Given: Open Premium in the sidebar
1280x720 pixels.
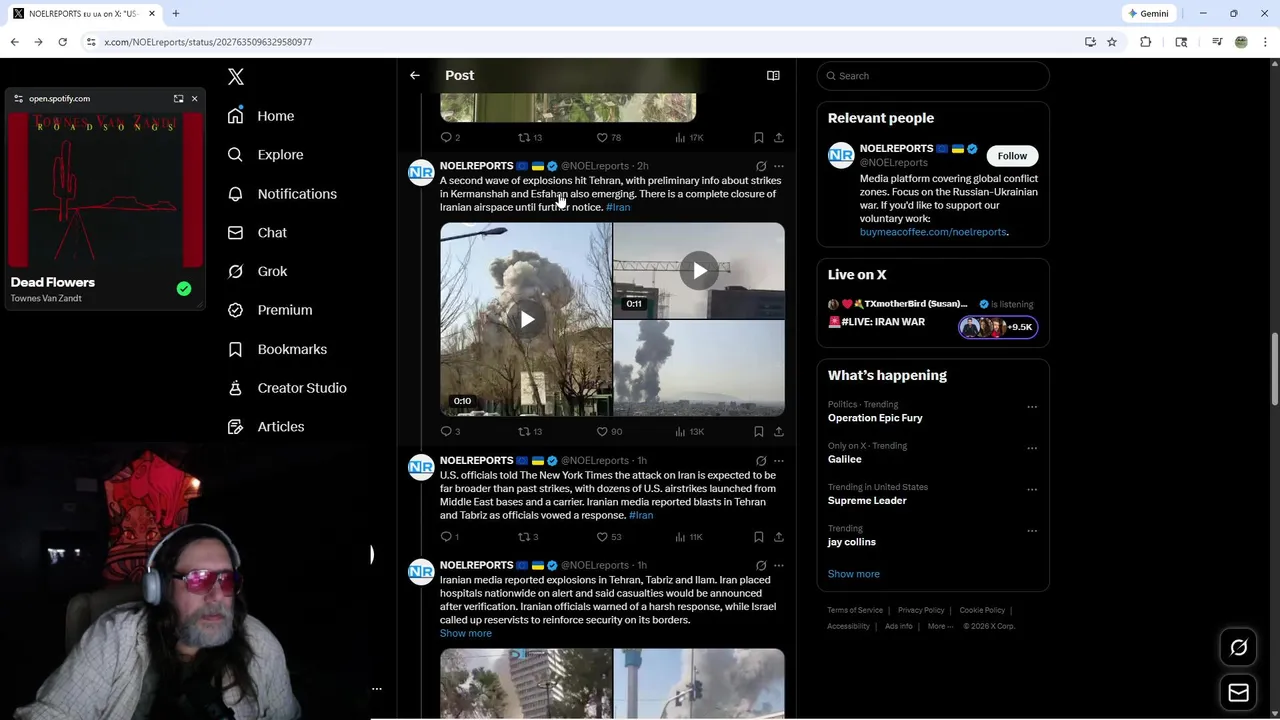Looking at the screenshot, I should [x=270, y=310].
